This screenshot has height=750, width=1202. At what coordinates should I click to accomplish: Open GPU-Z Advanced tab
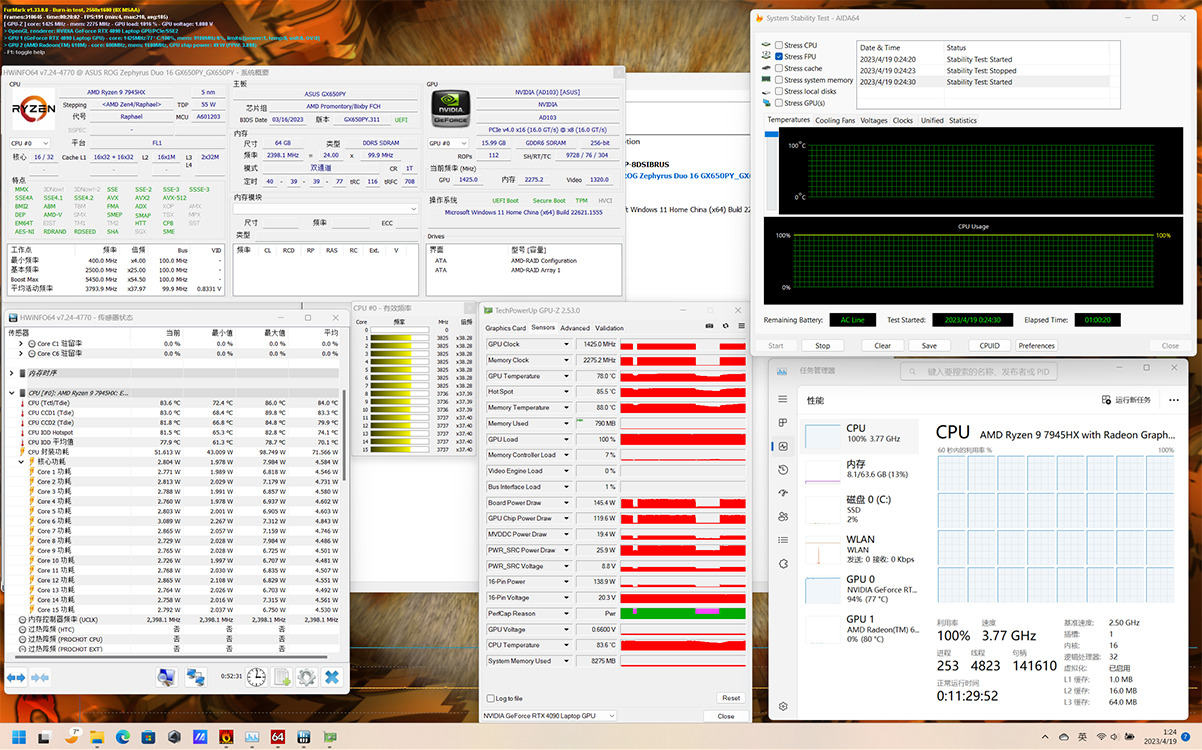click(574, 328)
